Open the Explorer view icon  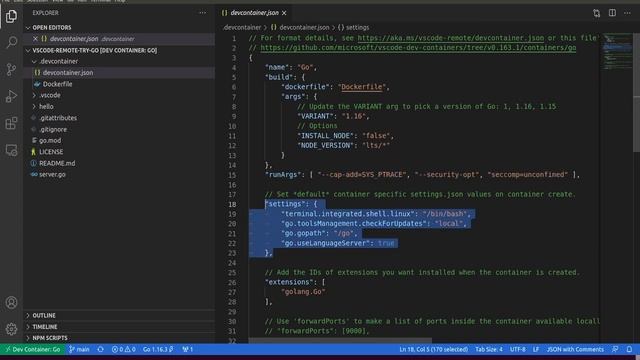[x=11, y=16]
